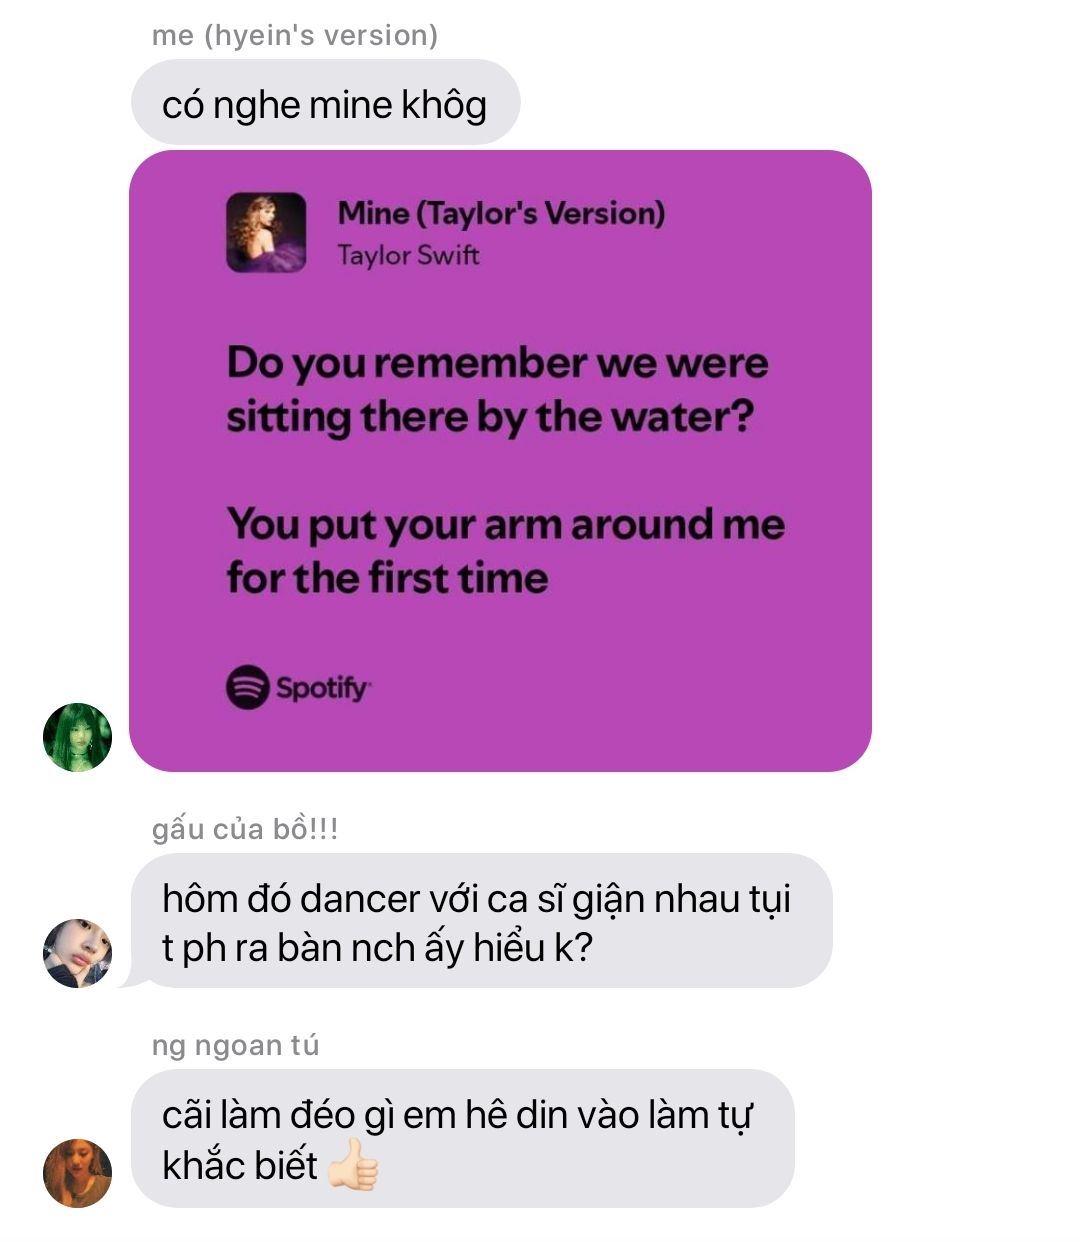Open gấu của bồ's profile picture
This screenshot has height=1242, width=1080.
[x=77, y=953]
